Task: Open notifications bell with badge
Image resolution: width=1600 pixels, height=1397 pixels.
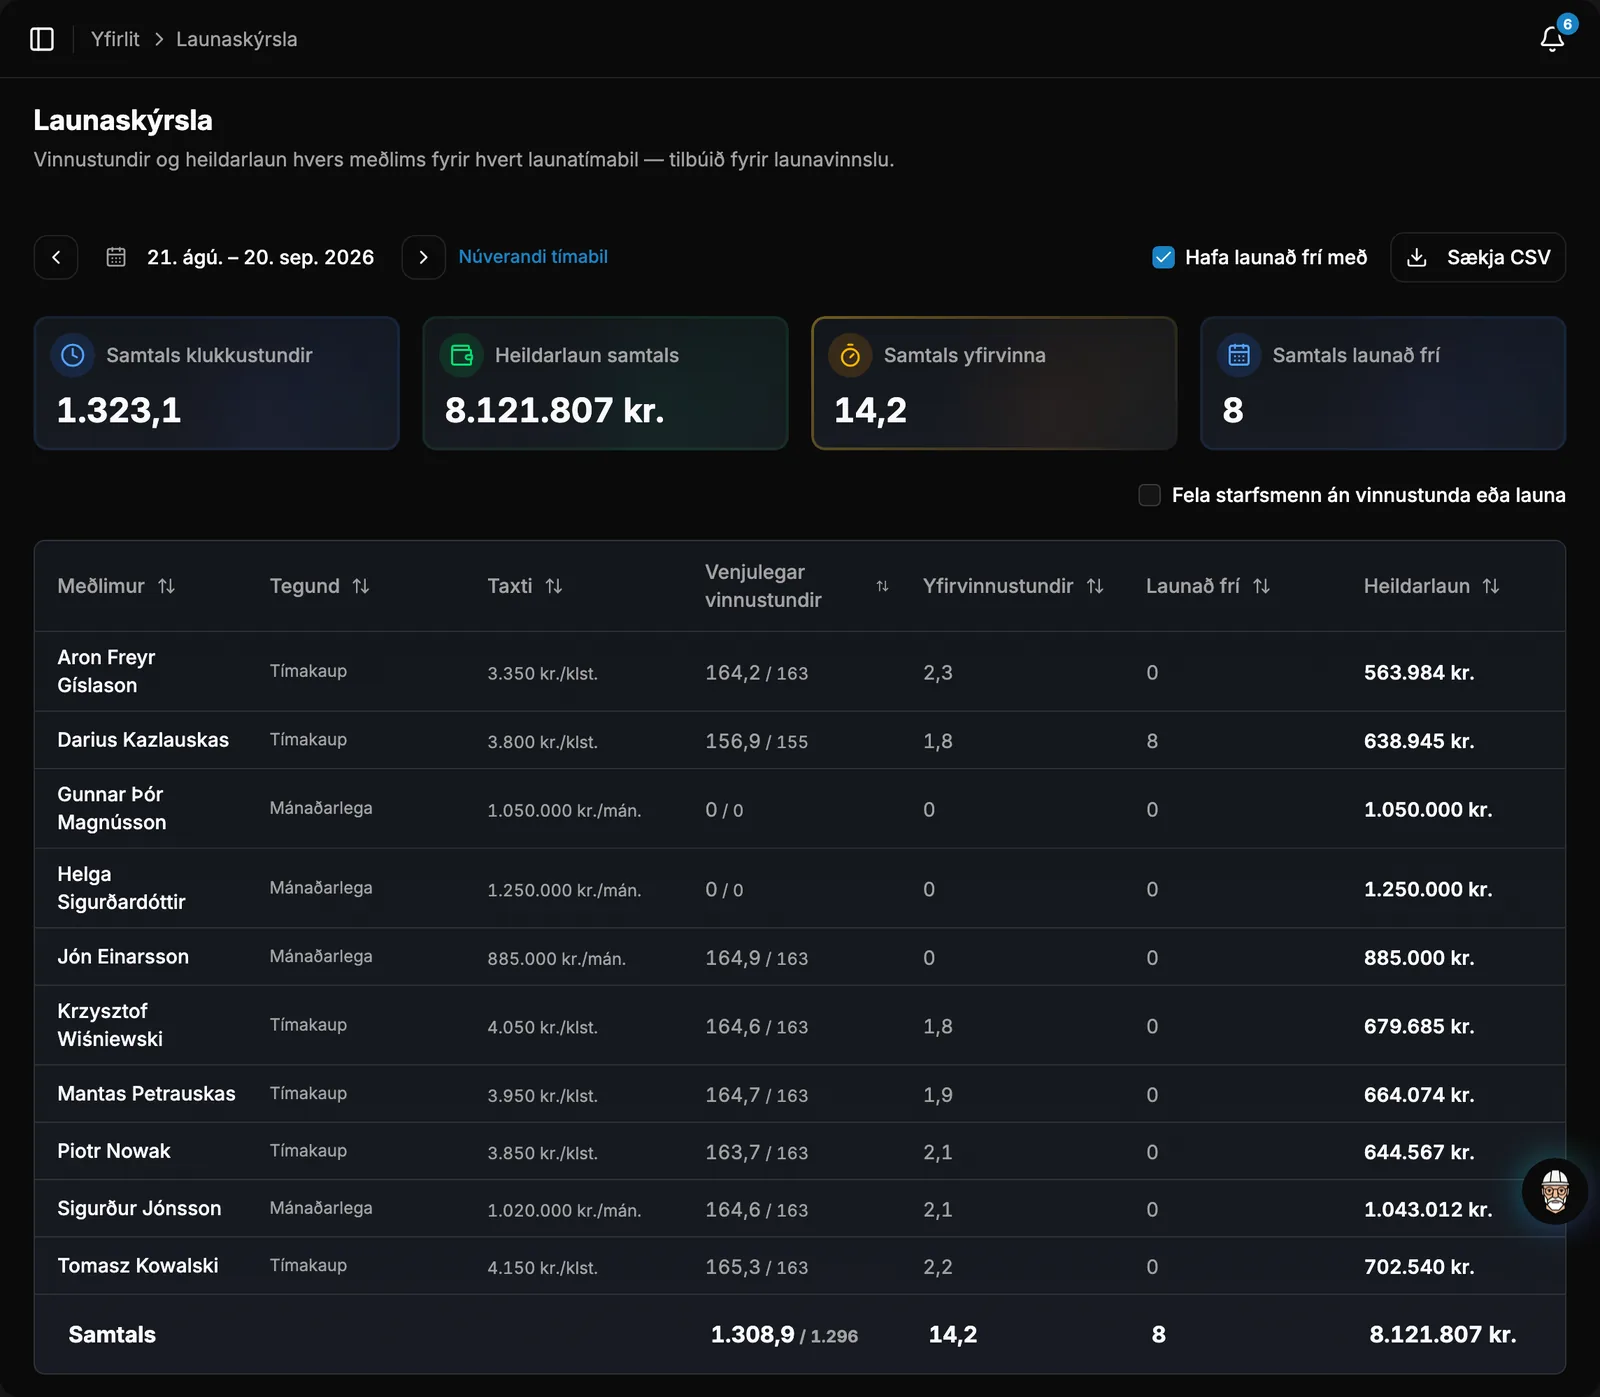Action: (x=1552, y=39)
